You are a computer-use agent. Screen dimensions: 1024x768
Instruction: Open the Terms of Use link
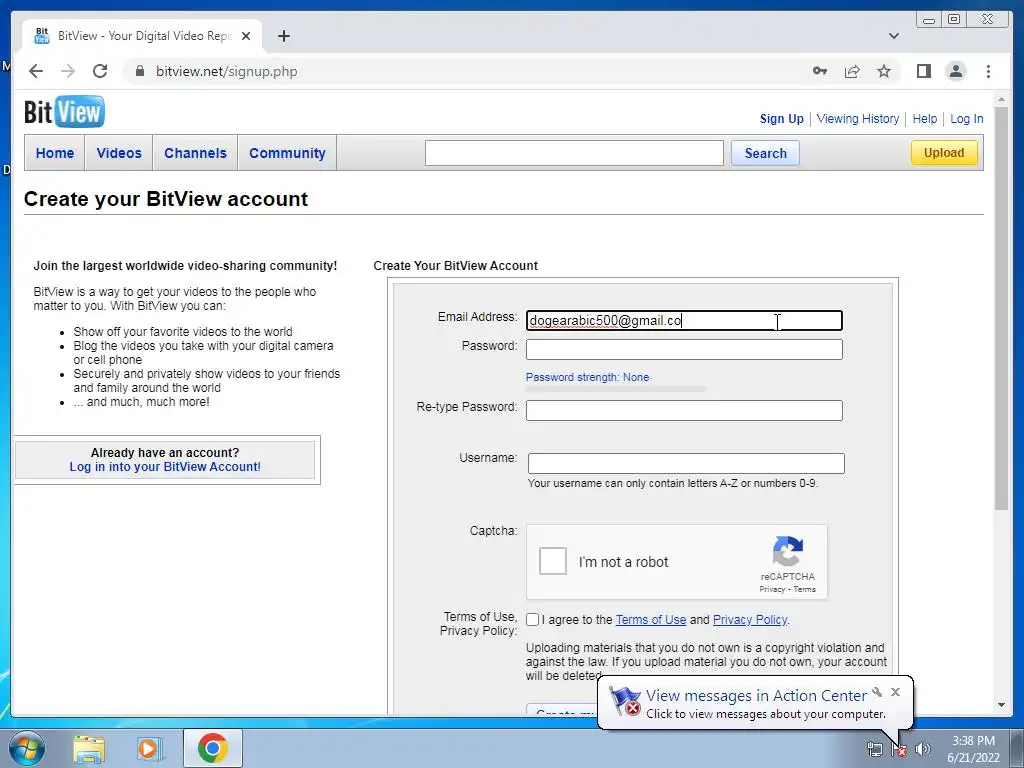(x=650, y=620)
